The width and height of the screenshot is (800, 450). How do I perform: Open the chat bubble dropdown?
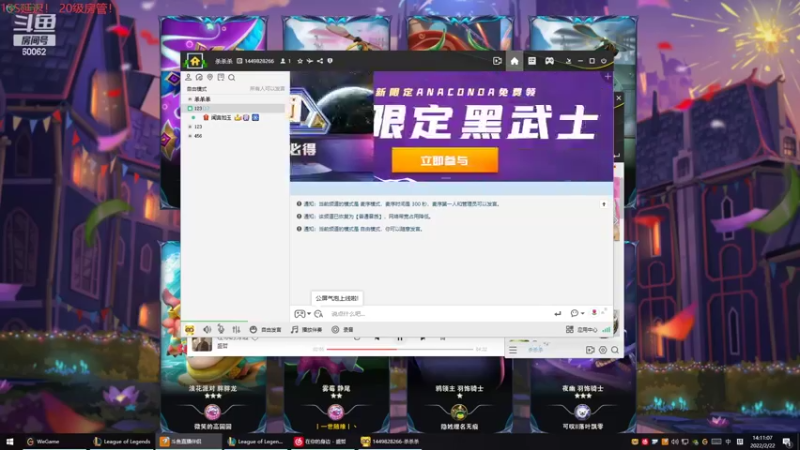tap(577, 313)
